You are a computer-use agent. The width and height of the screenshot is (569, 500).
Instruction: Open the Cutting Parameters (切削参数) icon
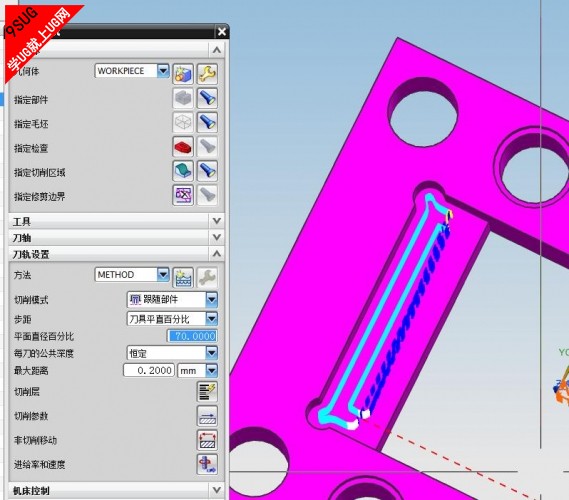click(x=207, y=416)
